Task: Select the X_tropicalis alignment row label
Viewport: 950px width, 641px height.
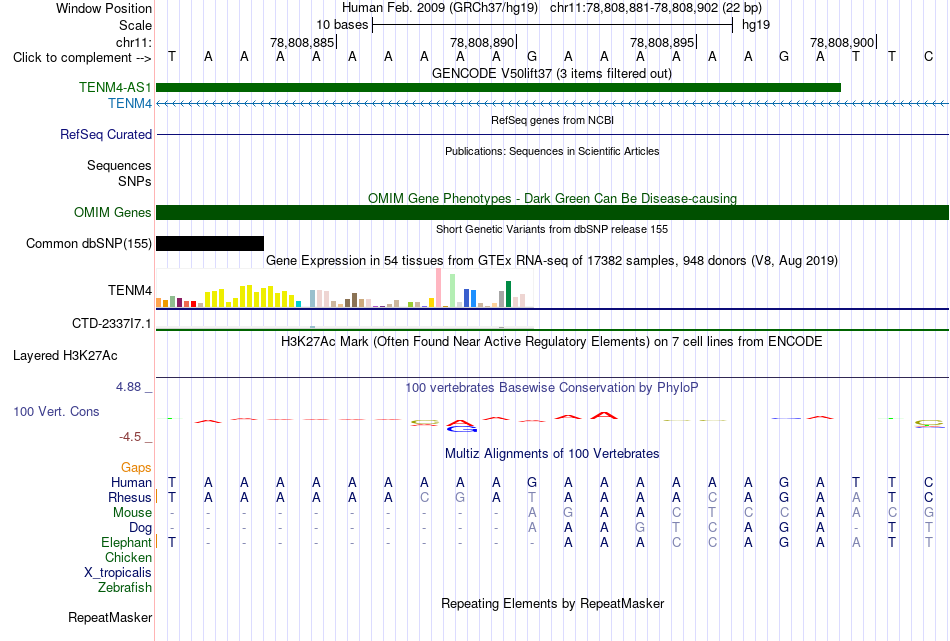Action: pos(118,573)
